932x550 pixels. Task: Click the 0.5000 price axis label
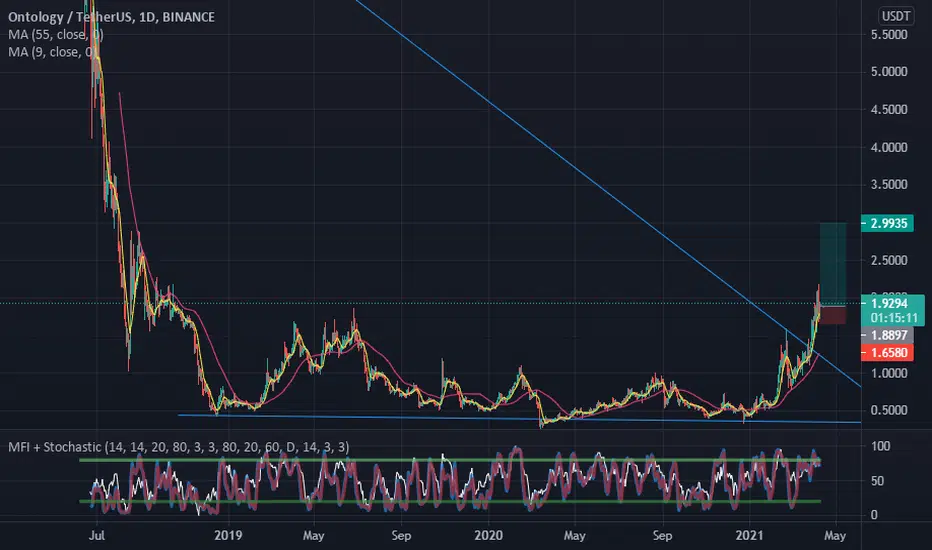[x=889, y=410]
